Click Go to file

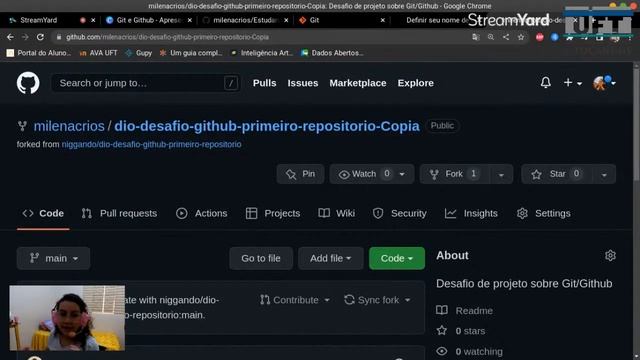click(261, 258)
